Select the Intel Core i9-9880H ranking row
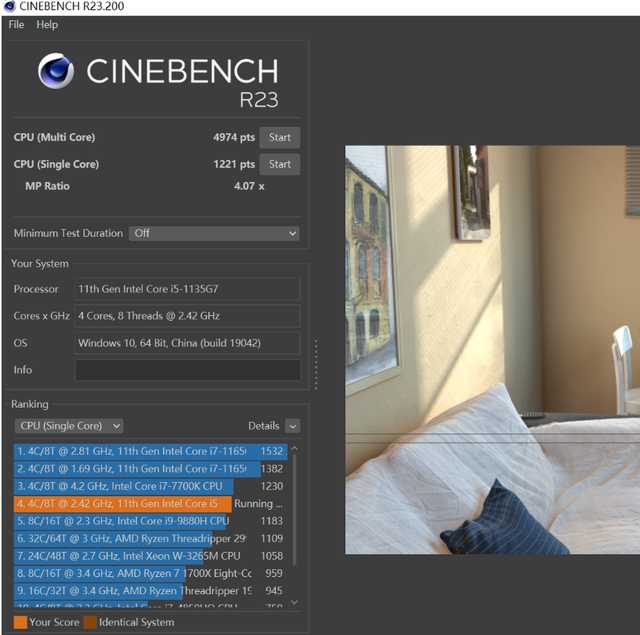The width and height of the screenshot is (640, 635). point(150,521)
